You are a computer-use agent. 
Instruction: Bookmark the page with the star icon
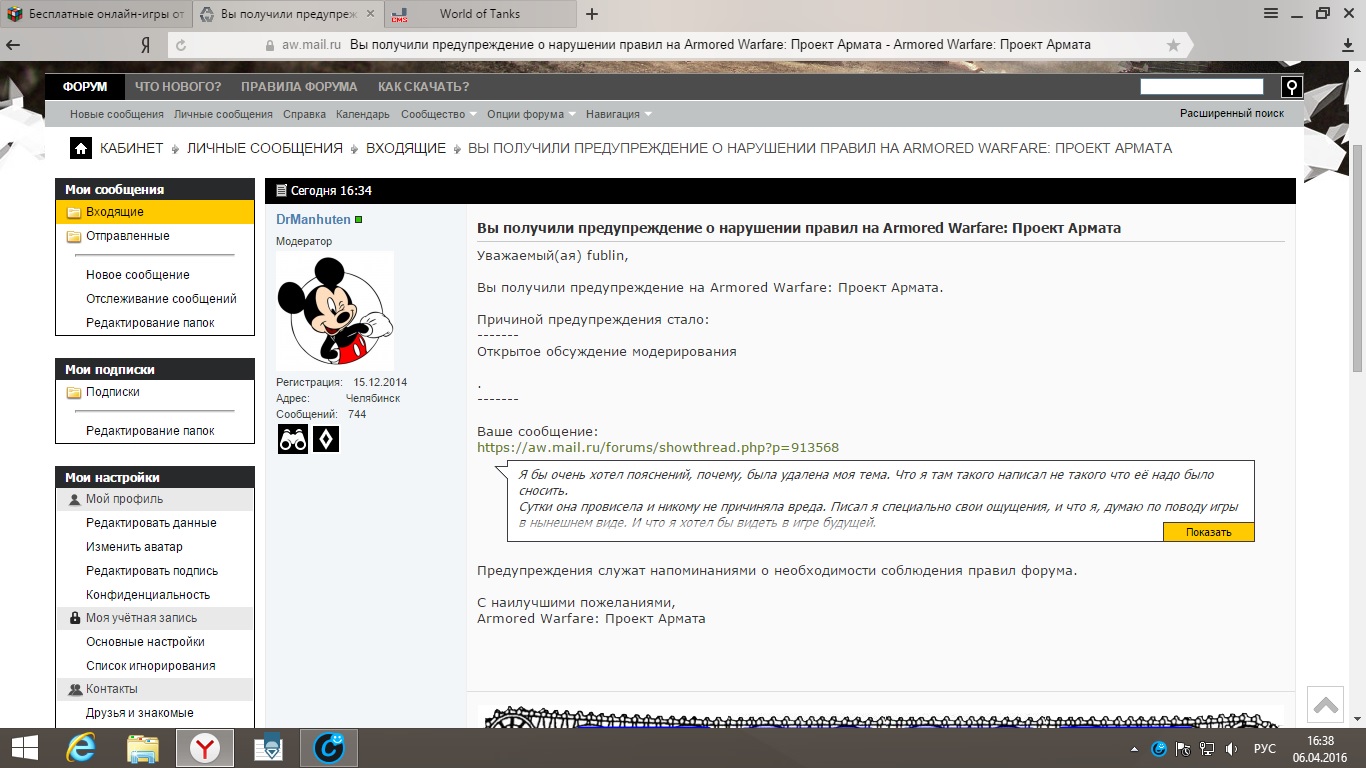point(1173,45)
